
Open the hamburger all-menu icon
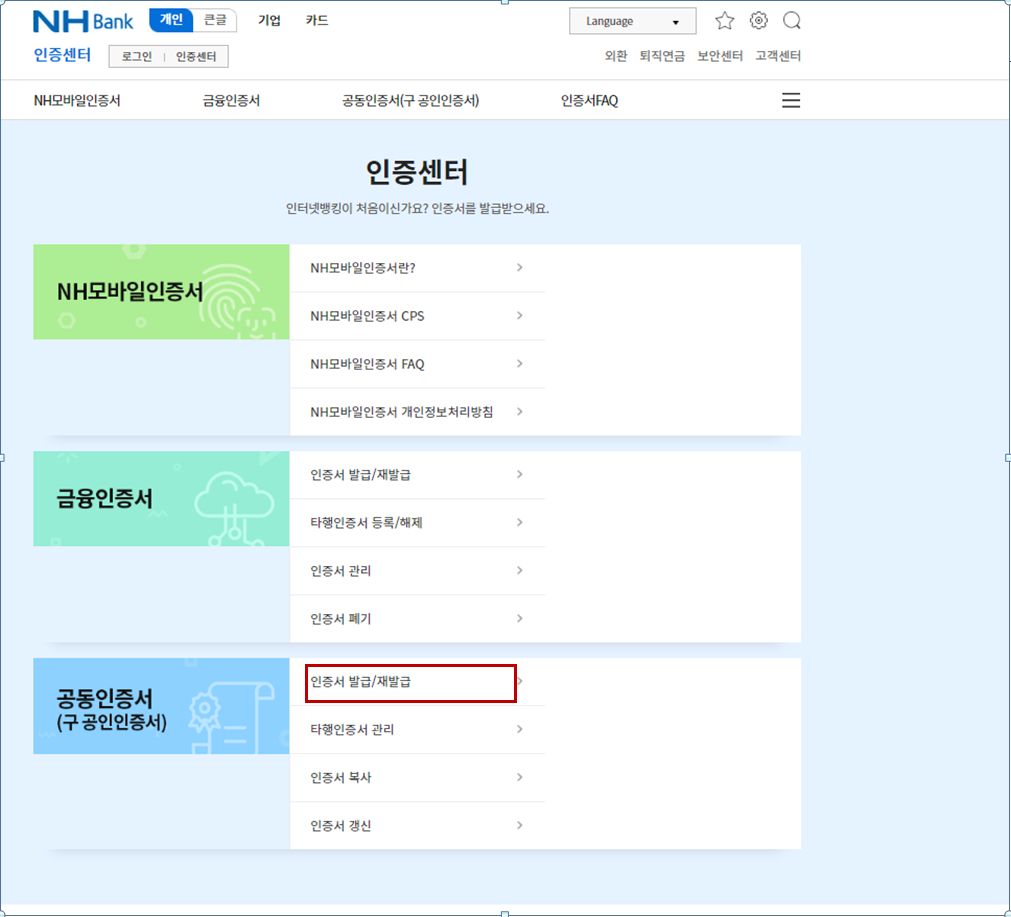791,100
